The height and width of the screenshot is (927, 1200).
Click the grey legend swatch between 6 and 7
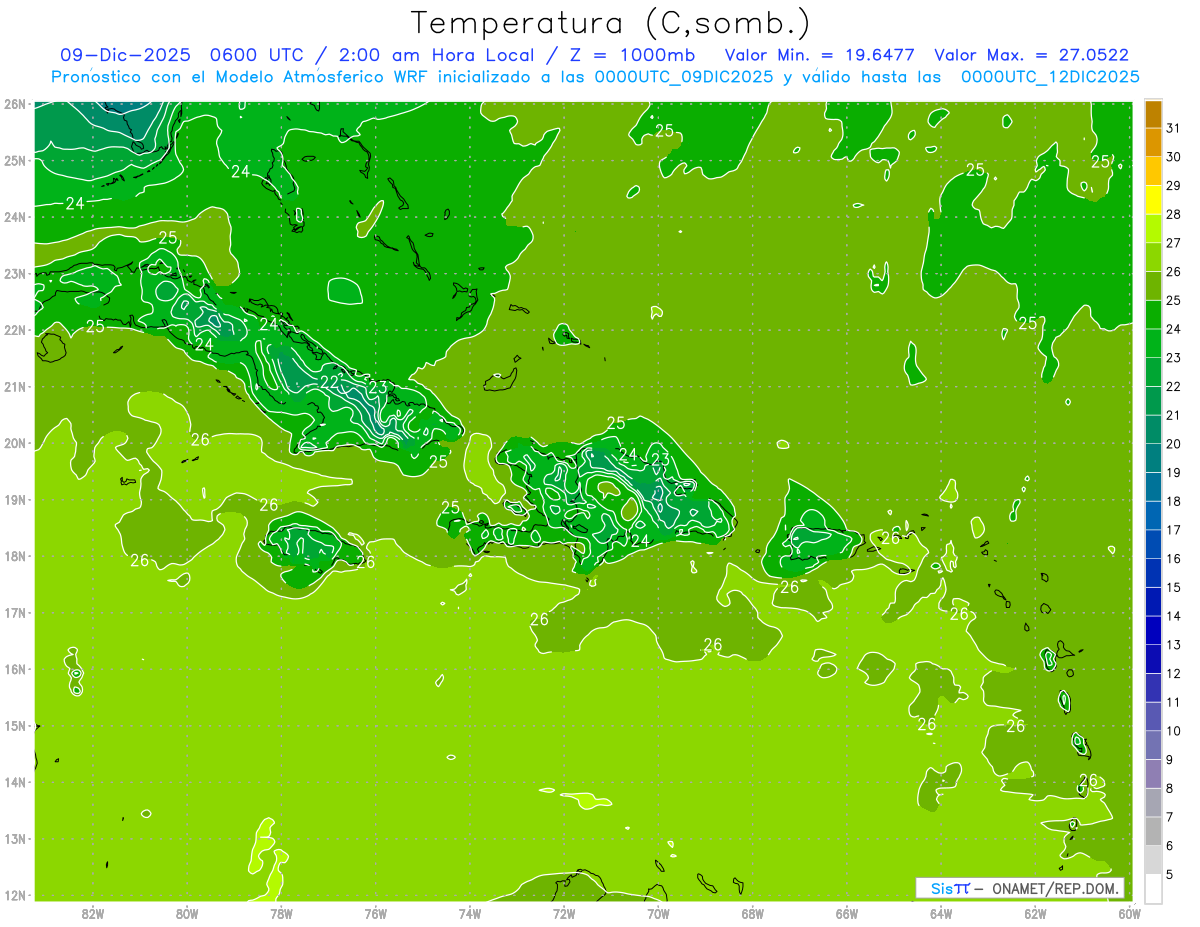[1153, 831]
